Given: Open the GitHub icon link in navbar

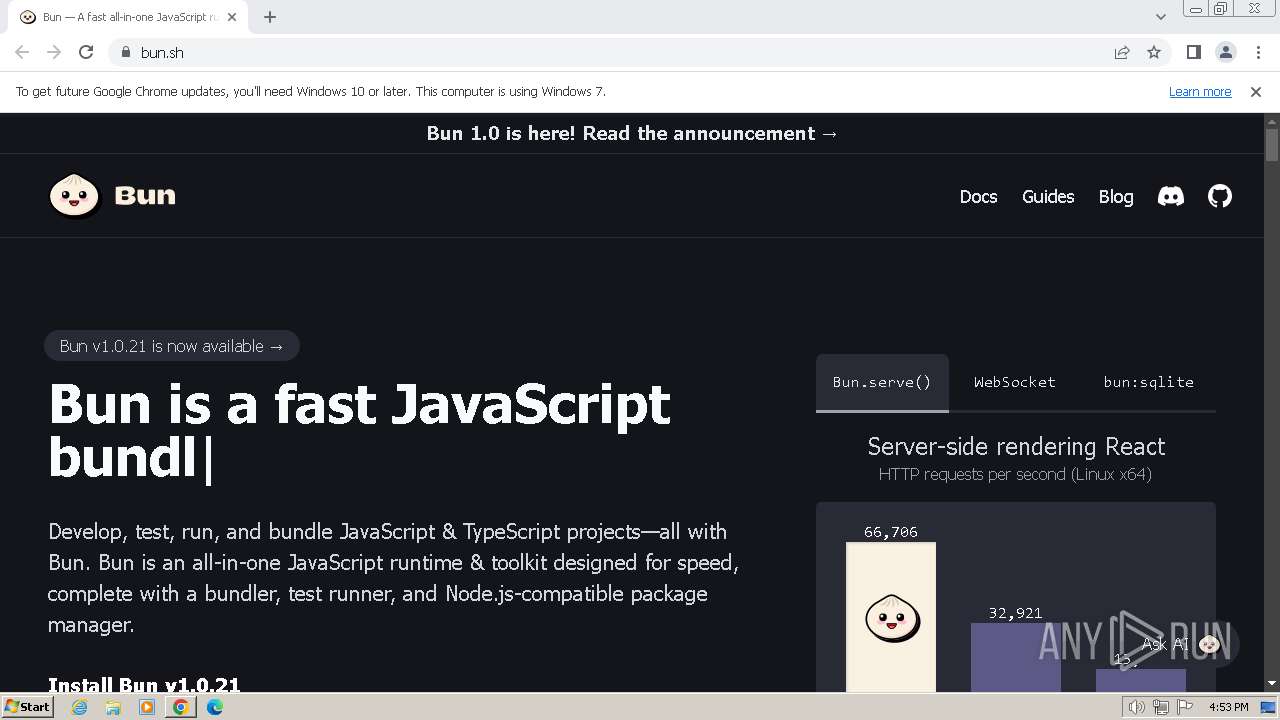Looking at the screenshot, I should pos(1219,196).
